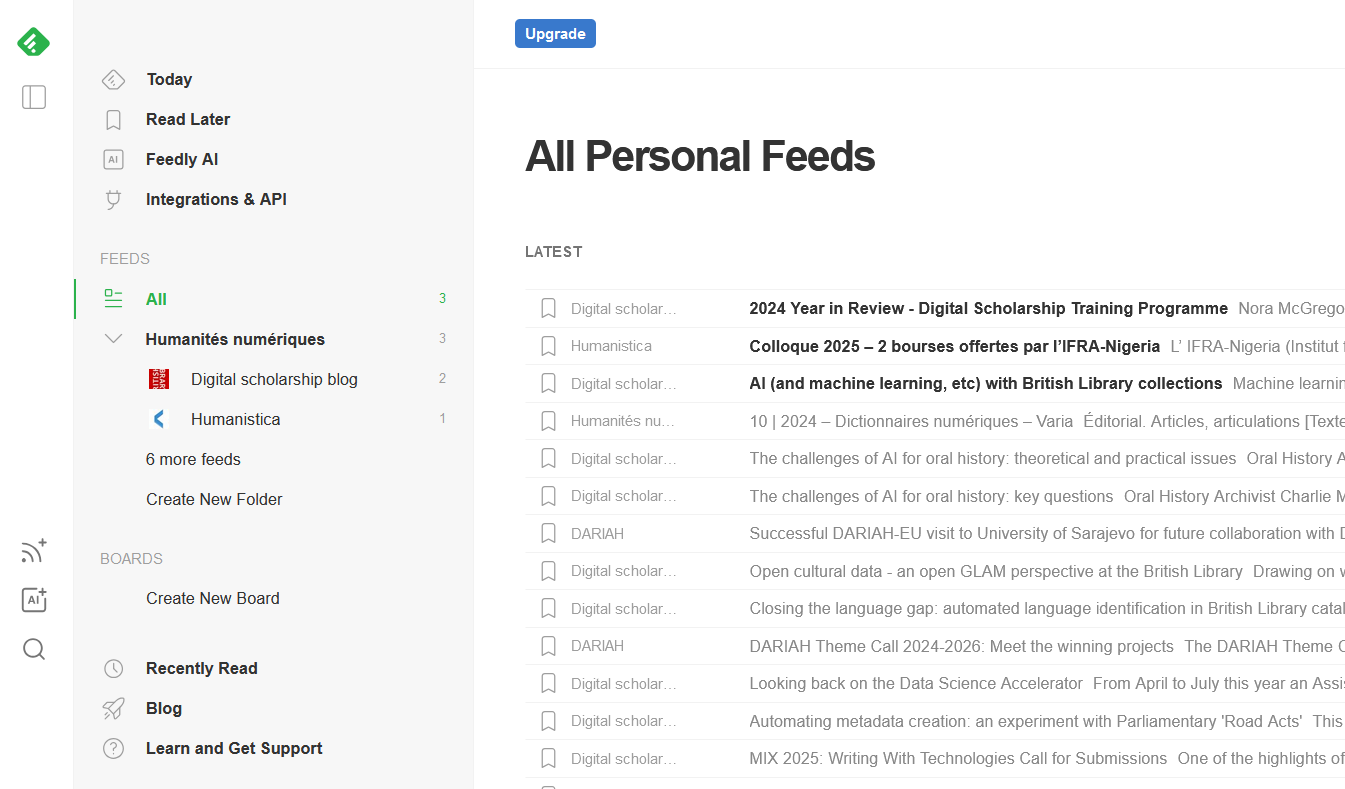Click the Feedly logo icon
Image resolution: width=1345 pixels, height=789 pixels.
click(33, 42)
